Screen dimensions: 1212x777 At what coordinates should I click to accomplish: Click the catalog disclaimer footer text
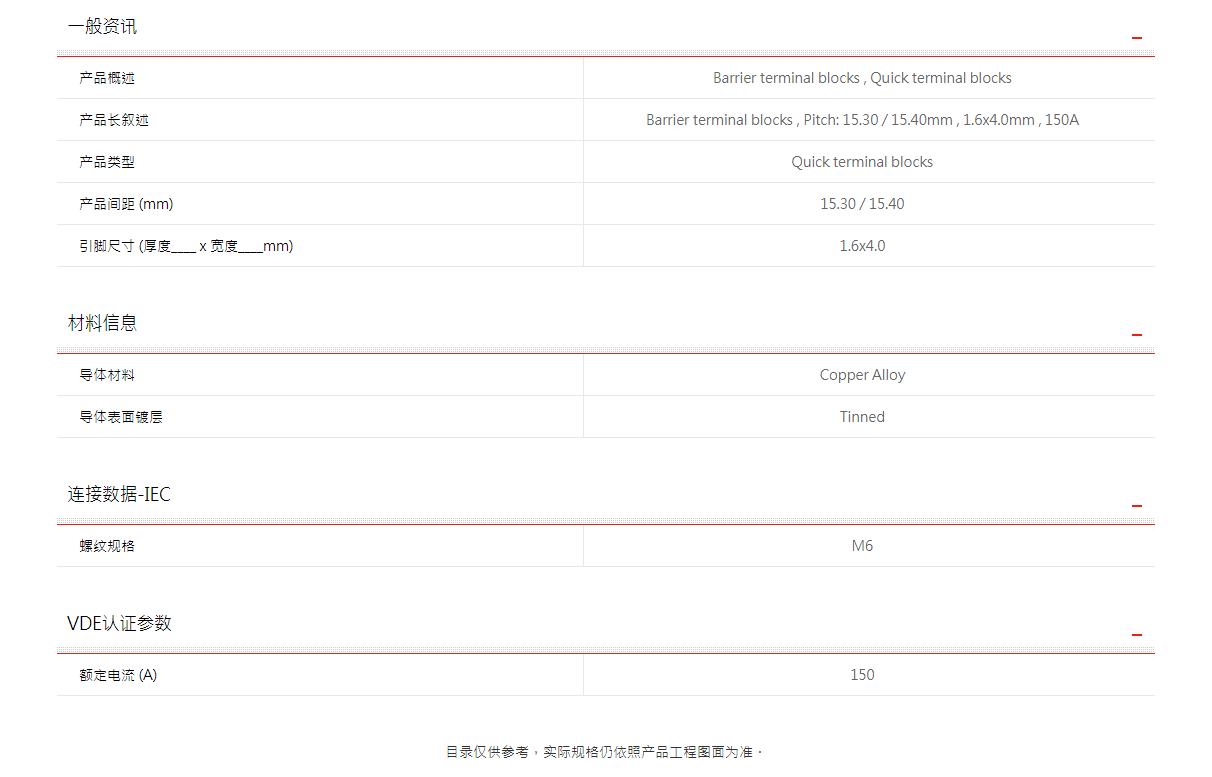(x=604, y=752)
